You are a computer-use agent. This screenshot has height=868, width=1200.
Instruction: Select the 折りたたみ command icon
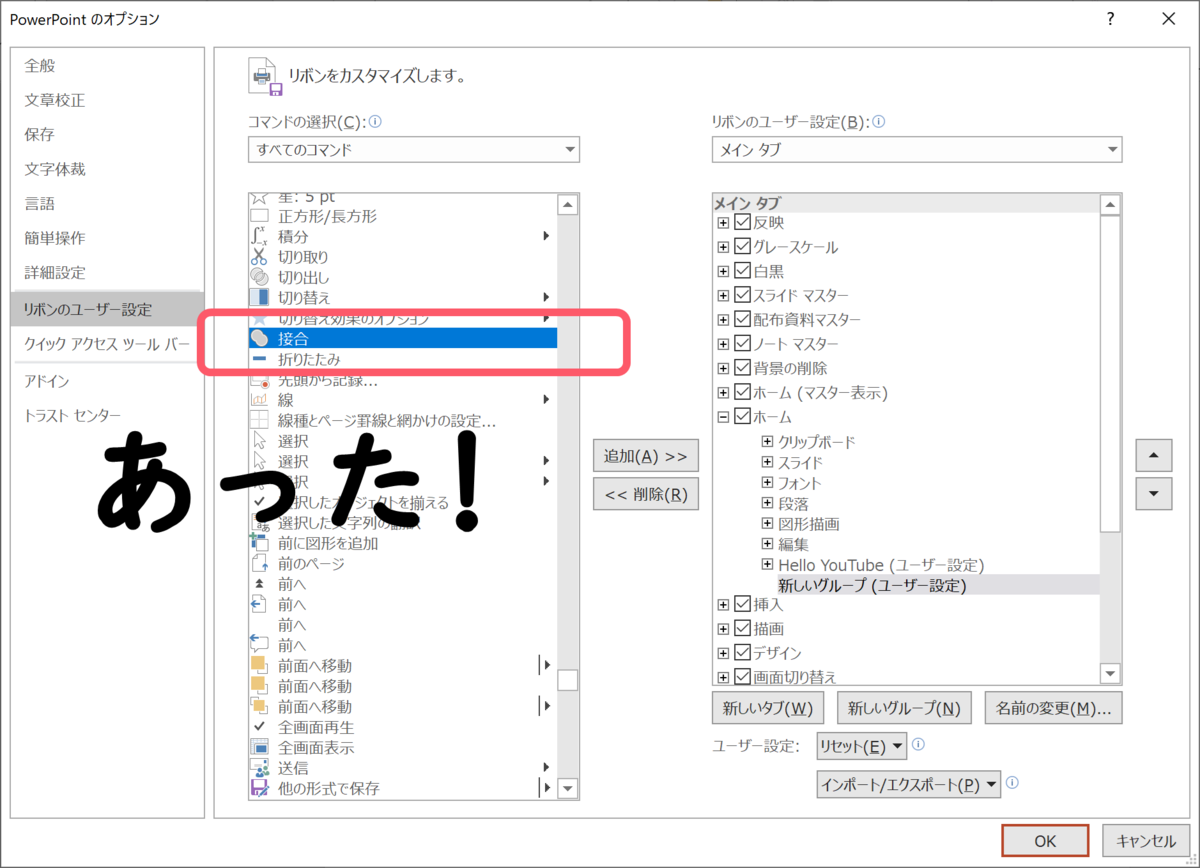pos(259,358)
